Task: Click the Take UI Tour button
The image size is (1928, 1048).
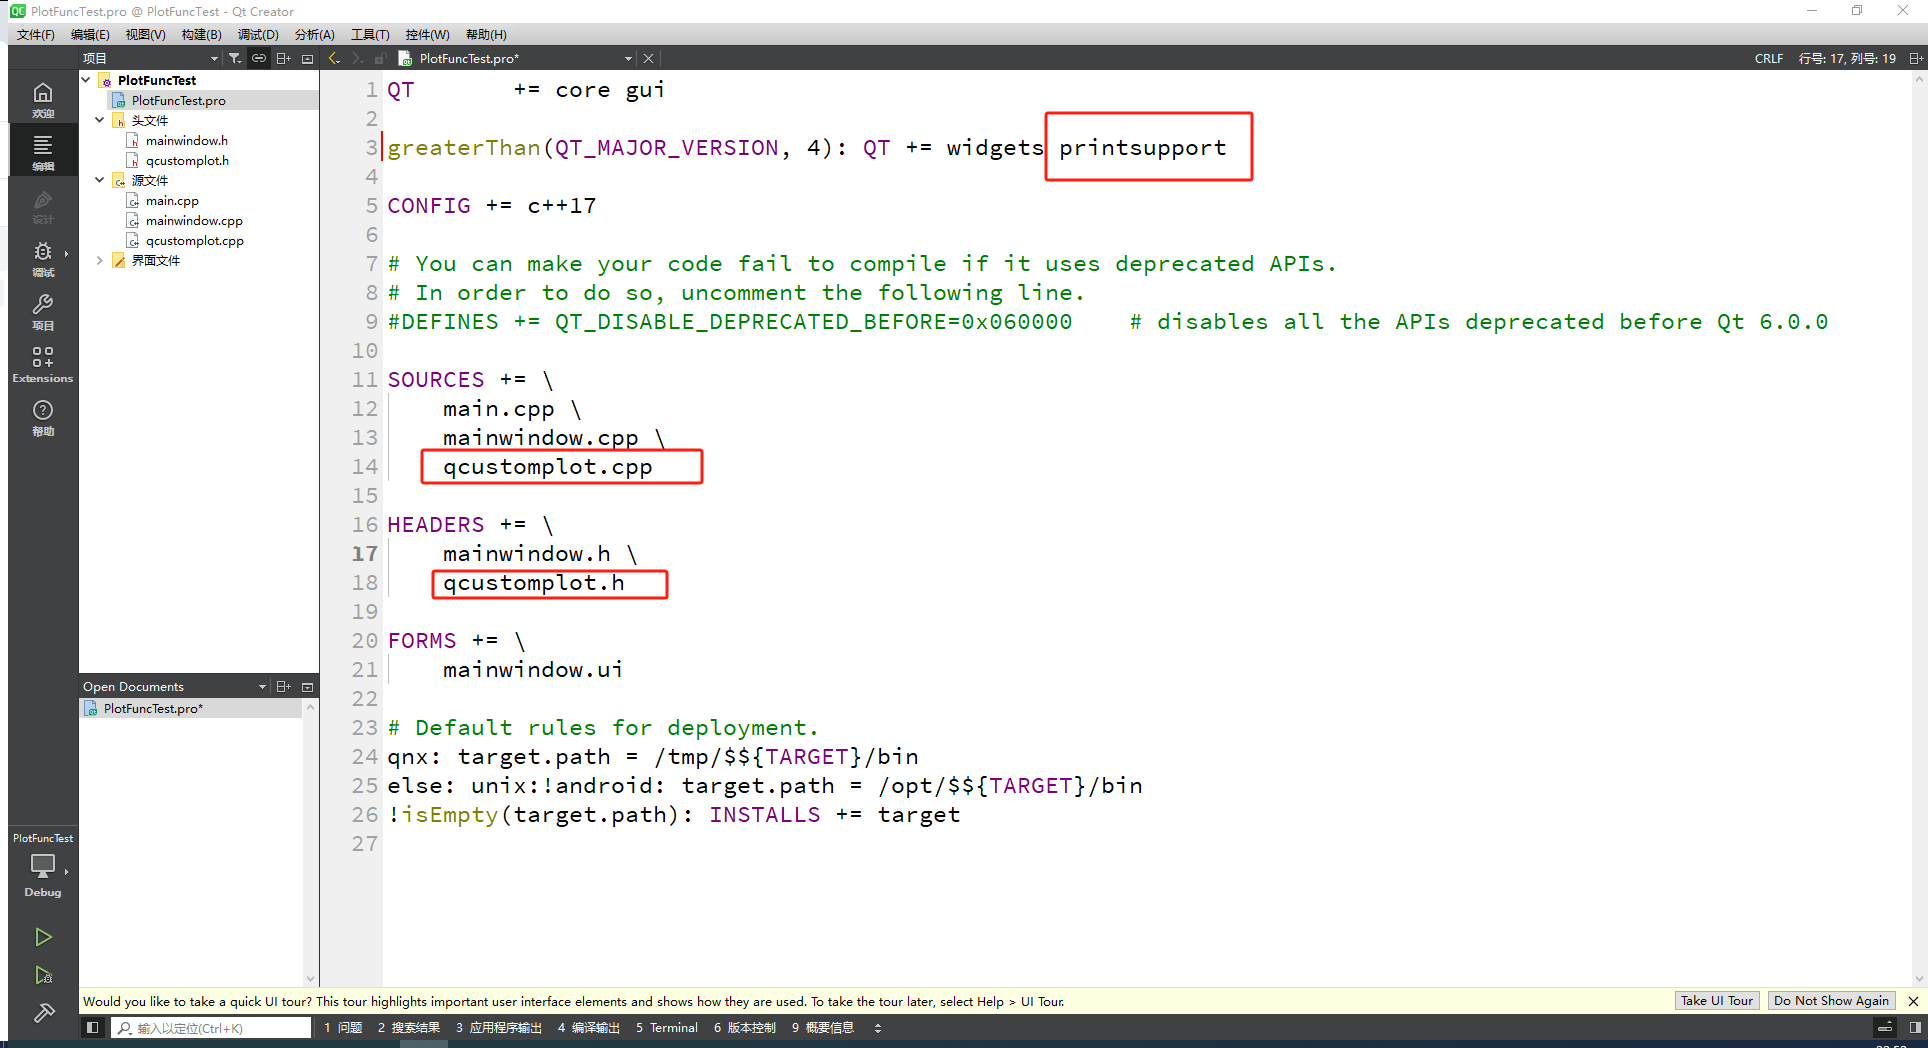Action: 1716,1001
